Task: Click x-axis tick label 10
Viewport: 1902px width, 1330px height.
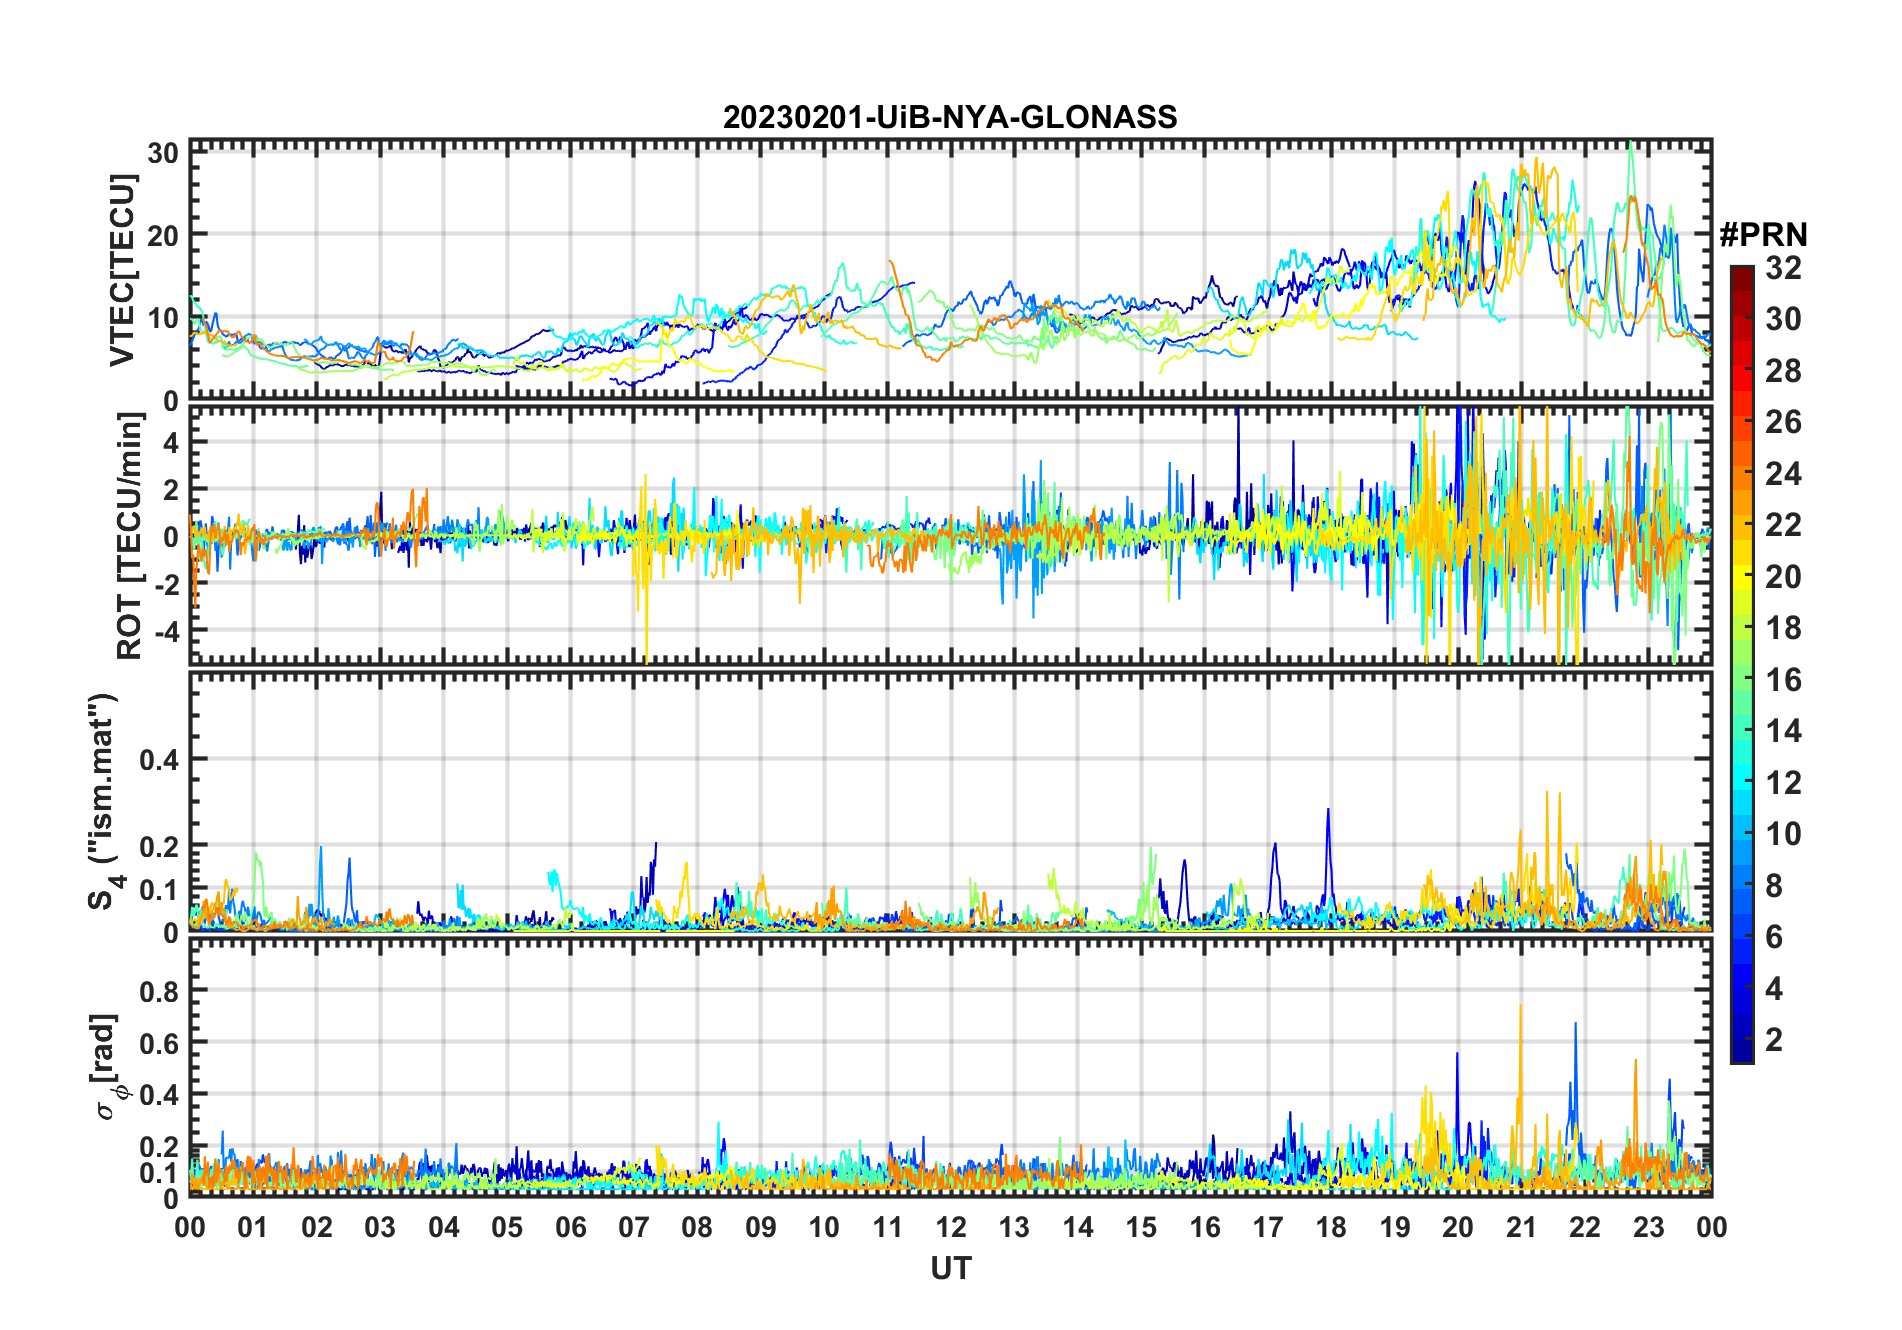Action: point(824,1227)
